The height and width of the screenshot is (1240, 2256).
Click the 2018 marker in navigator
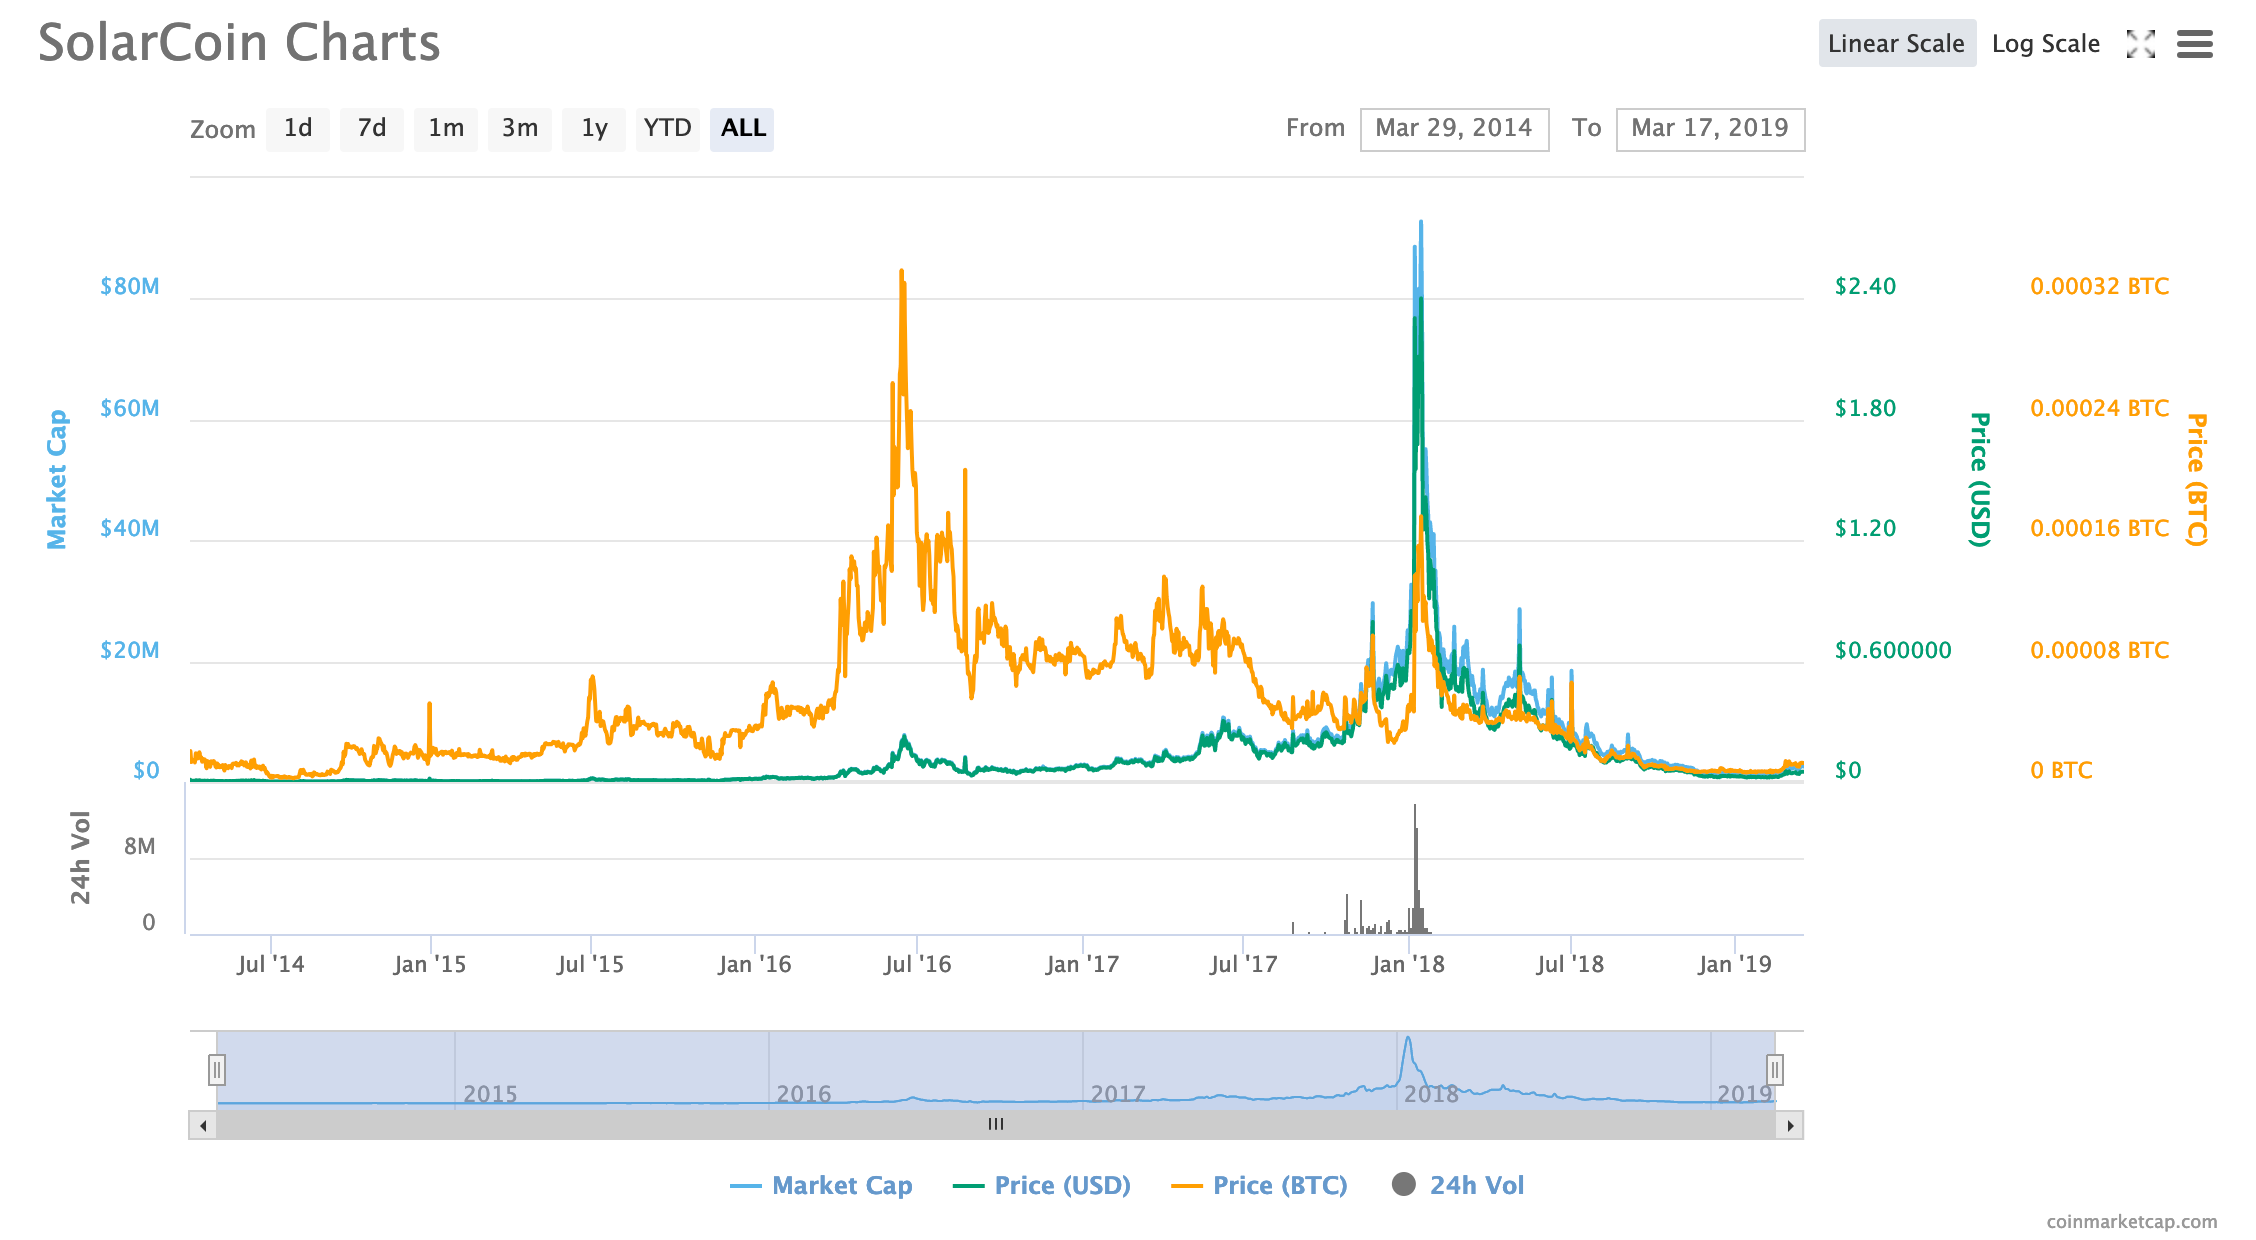[1431, 1094]
